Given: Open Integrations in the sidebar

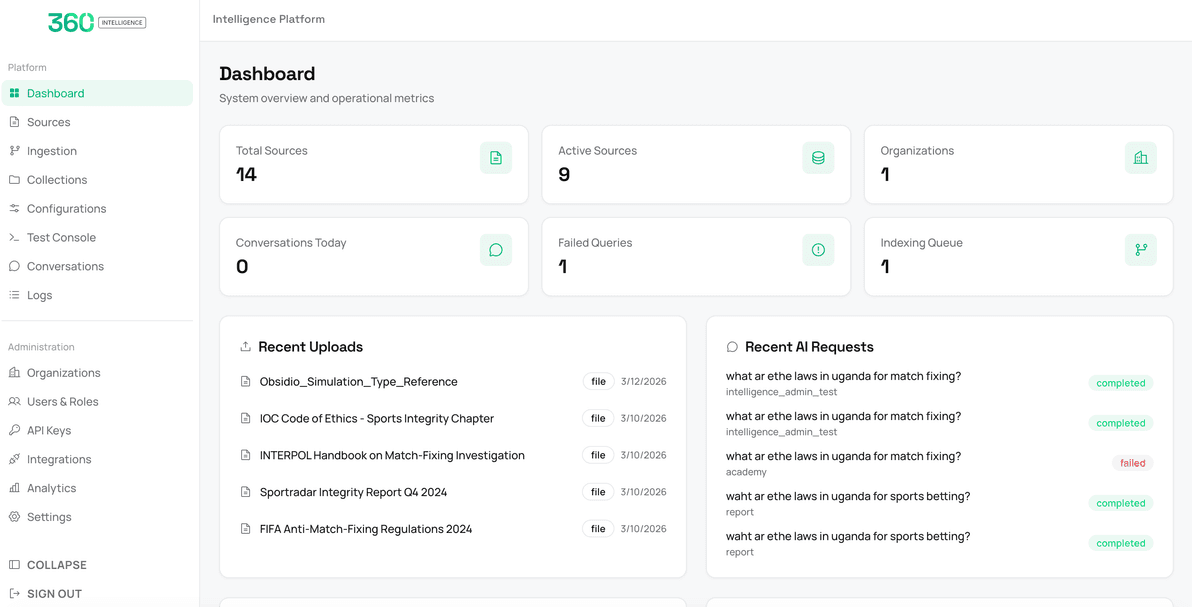Looking at the screenshot, I should coord(97,459).
